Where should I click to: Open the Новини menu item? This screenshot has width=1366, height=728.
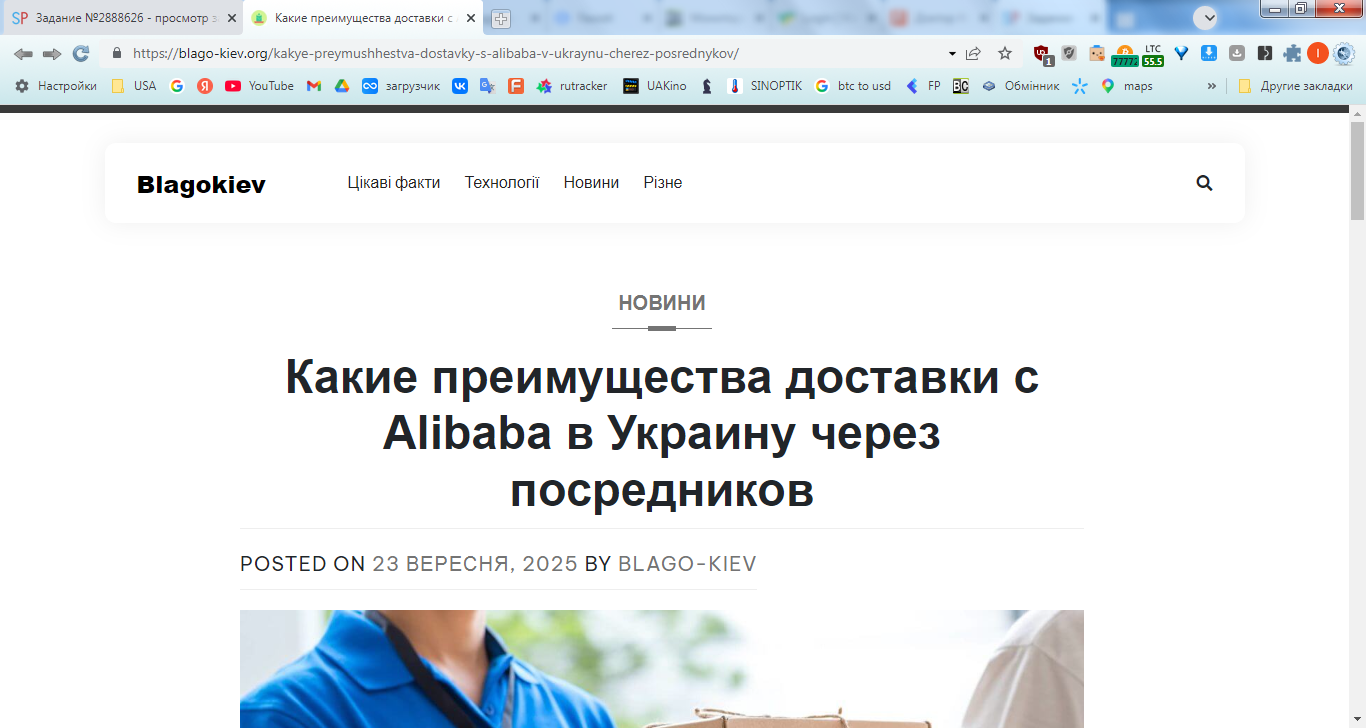[x=591, y=183]
